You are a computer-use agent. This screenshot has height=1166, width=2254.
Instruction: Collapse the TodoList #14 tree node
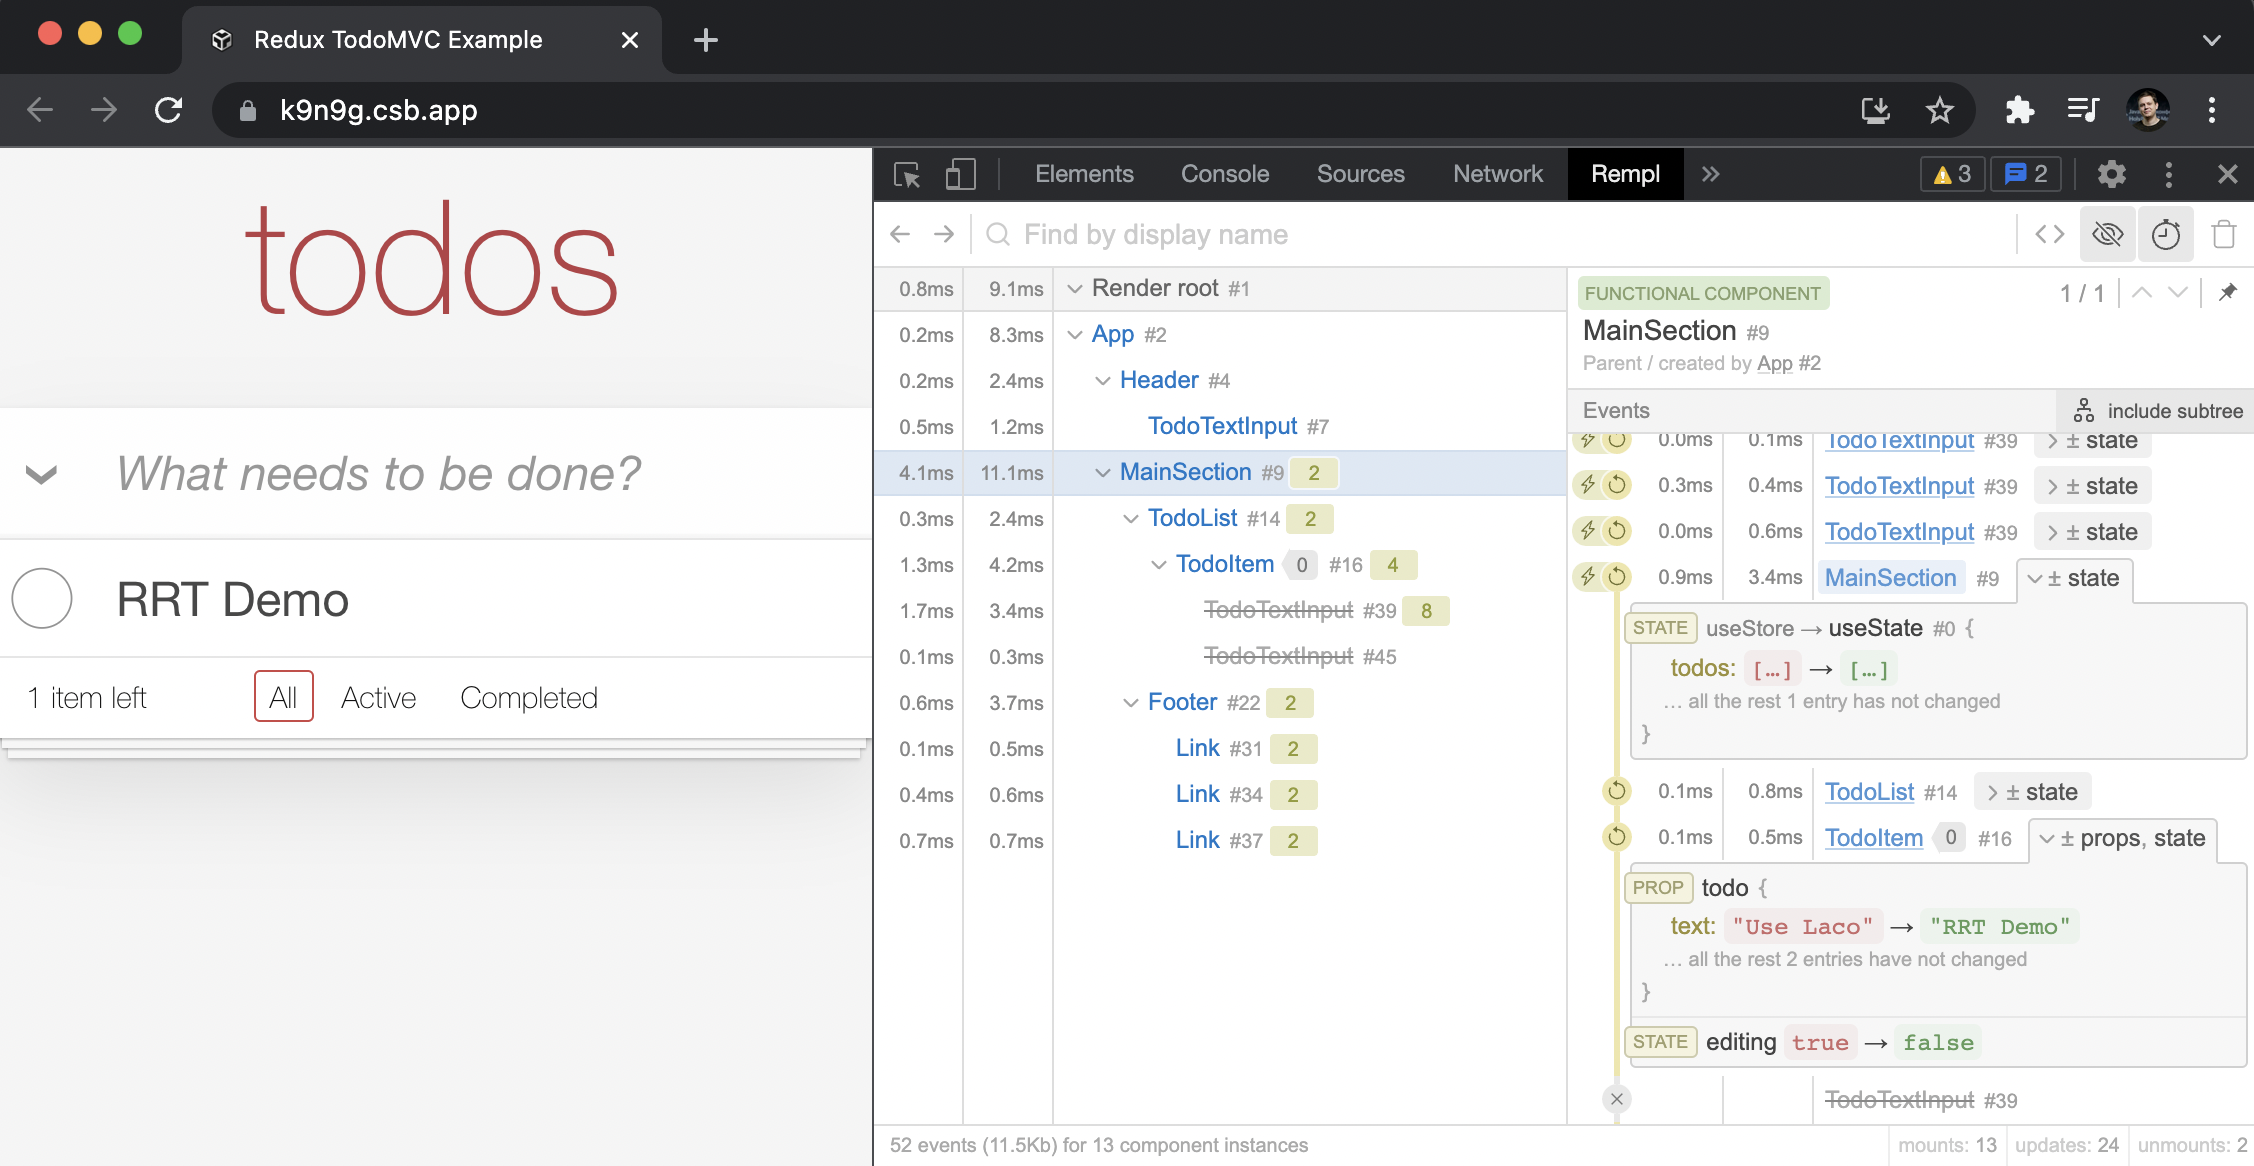pyautogui.click(x=1131, y=519)
